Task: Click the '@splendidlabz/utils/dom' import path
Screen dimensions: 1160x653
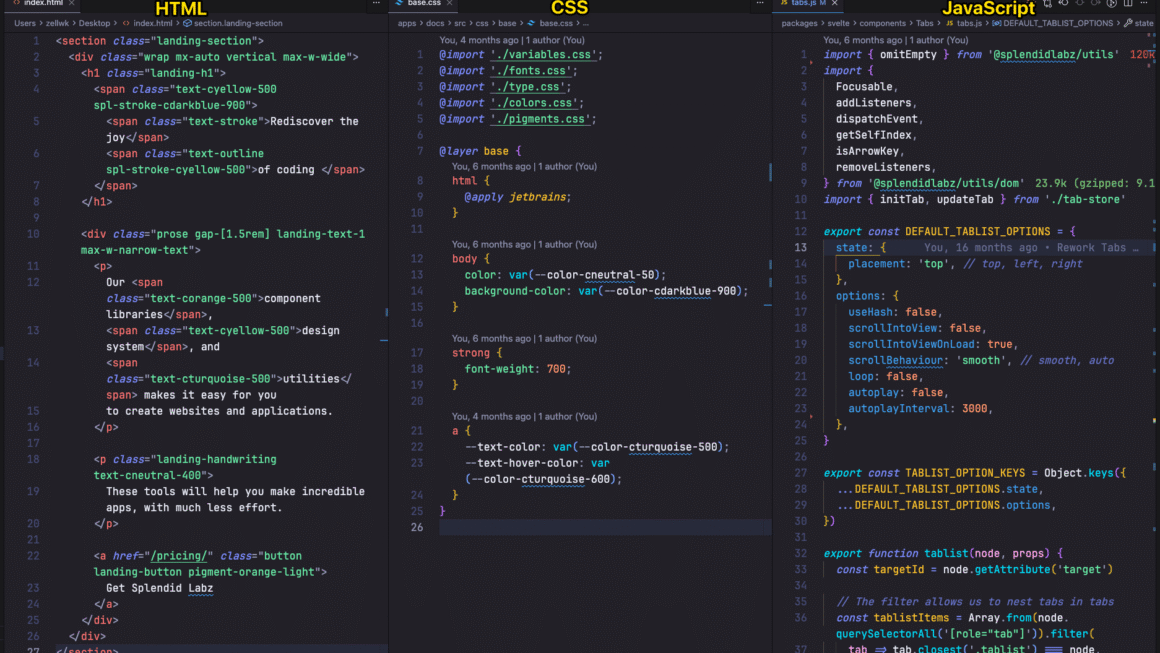Action: point(946,184)
